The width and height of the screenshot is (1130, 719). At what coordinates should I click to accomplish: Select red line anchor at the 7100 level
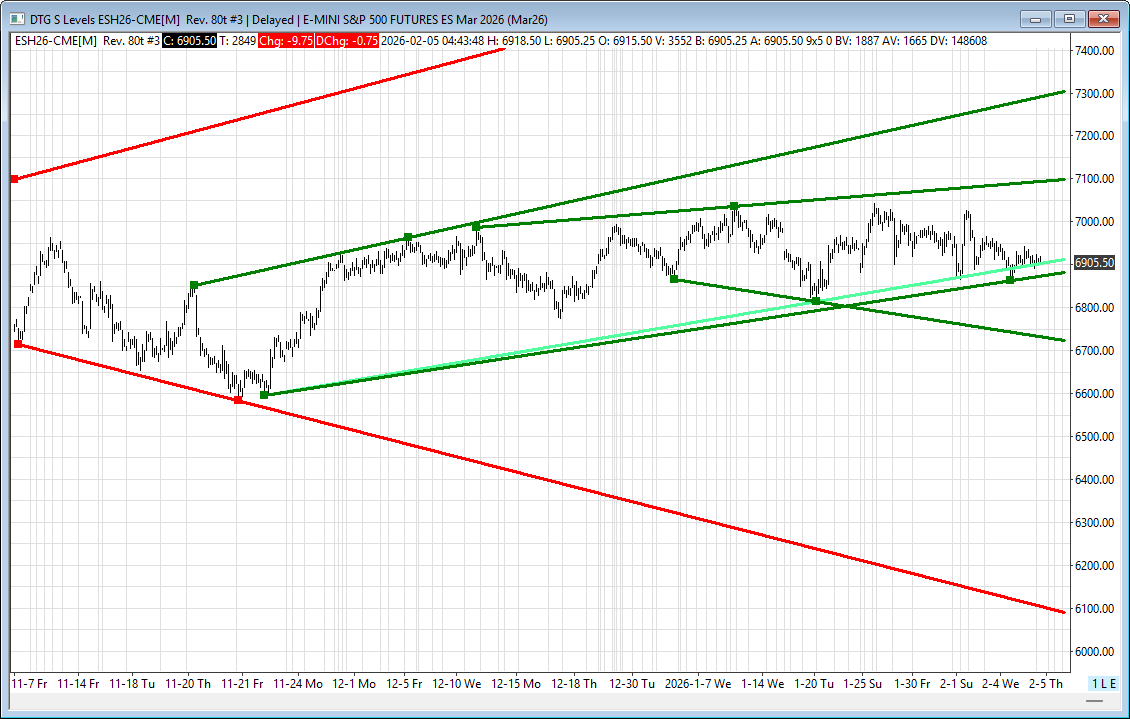[14, 179]
